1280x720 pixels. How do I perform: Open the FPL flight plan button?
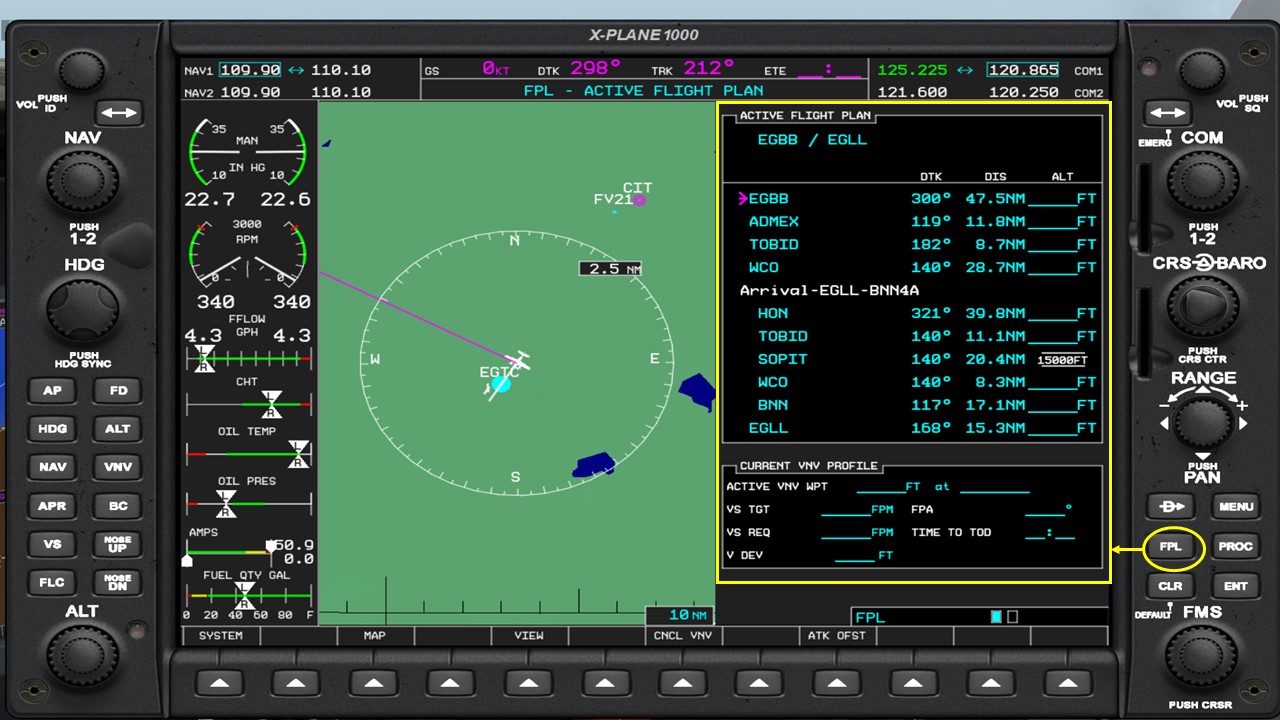(1170, 547)
